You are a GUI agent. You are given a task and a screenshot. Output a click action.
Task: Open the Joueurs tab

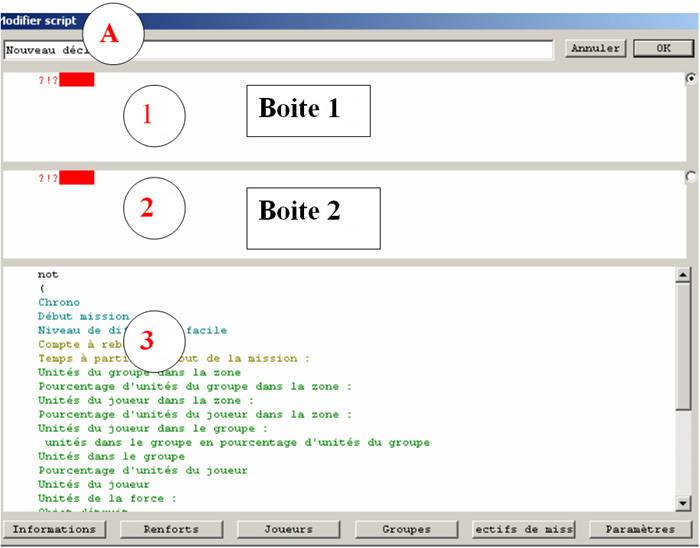[x=288, y=529]
